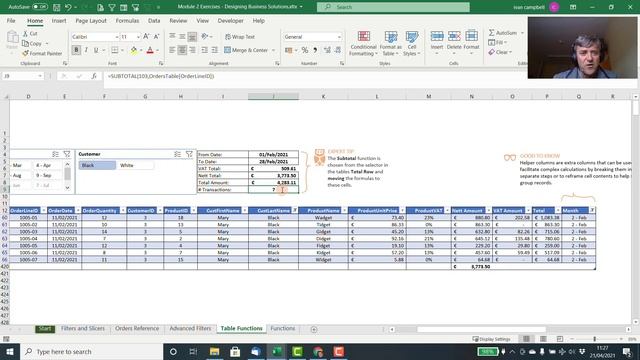Add a new sheet with plus button
The height and width of the screenshot is (360, 640).
point(313,329)
